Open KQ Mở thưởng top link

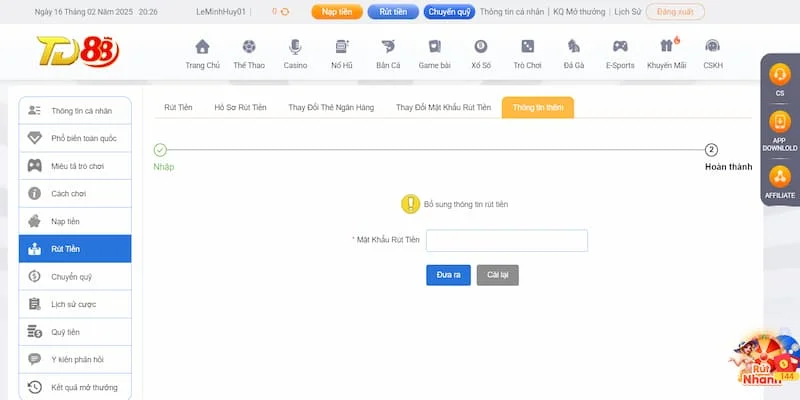(x=579, y=12)
